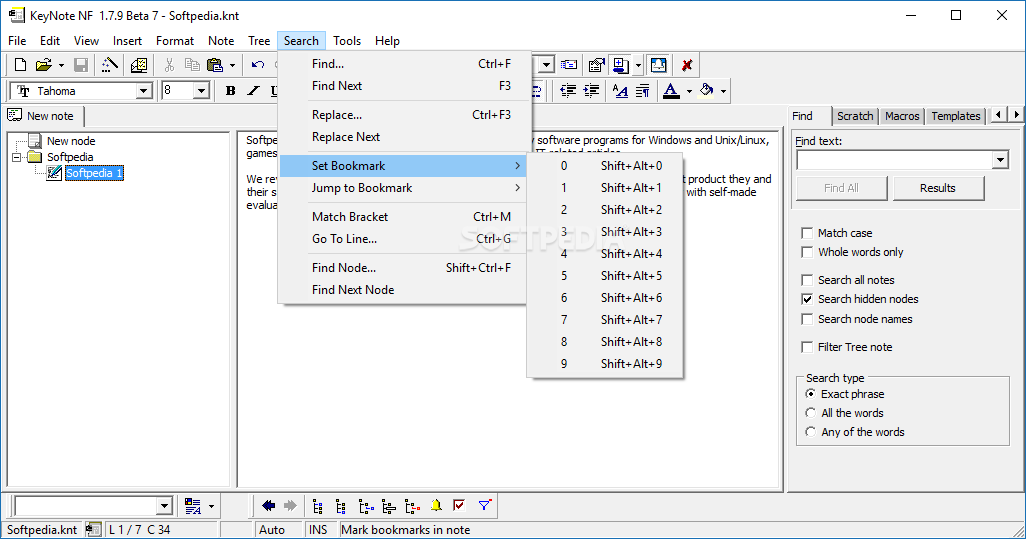Click the yellow bell alarm icon

436,506
